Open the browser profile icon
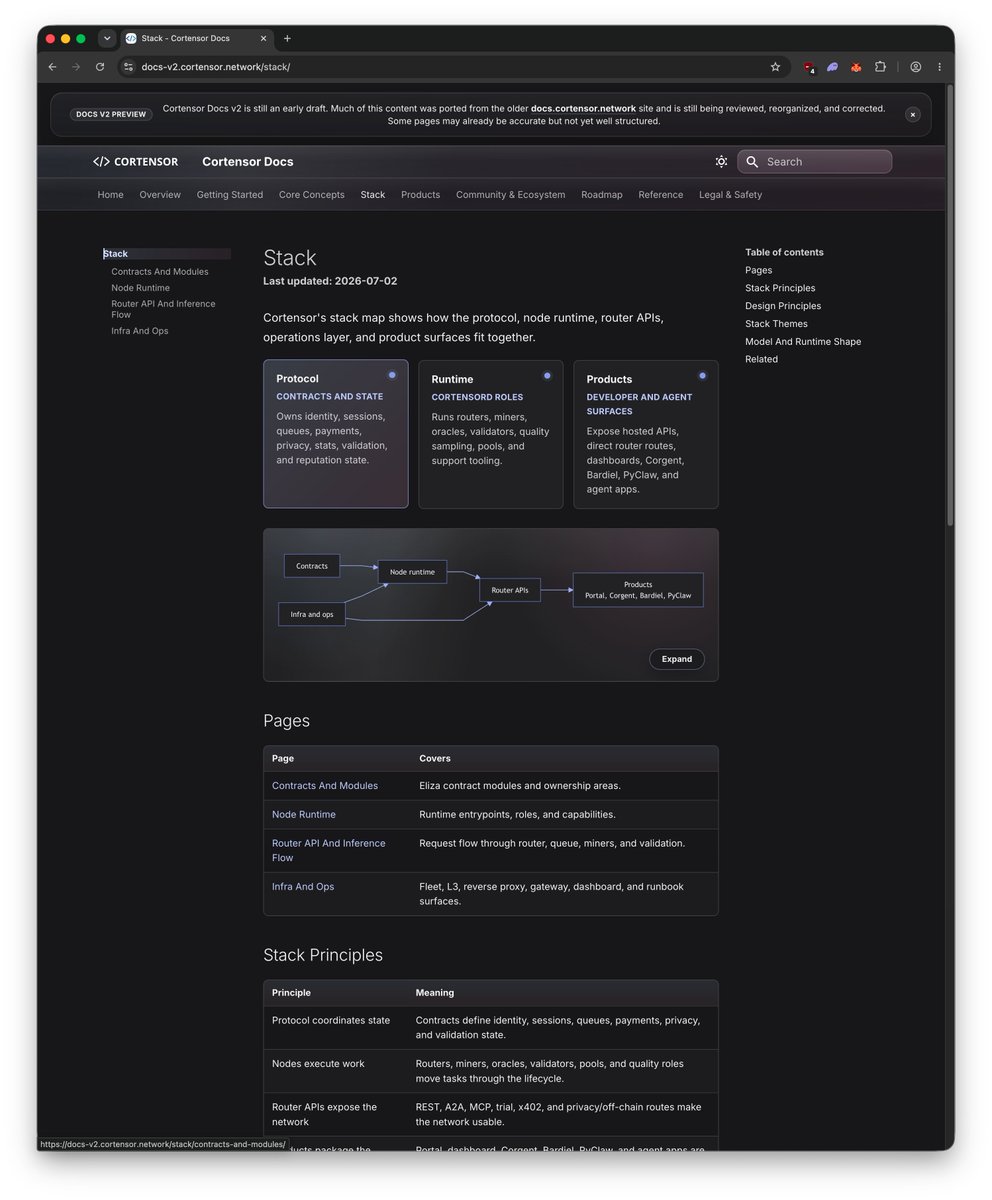This screenshot has height=1200, width=992. tap(915, 67)
